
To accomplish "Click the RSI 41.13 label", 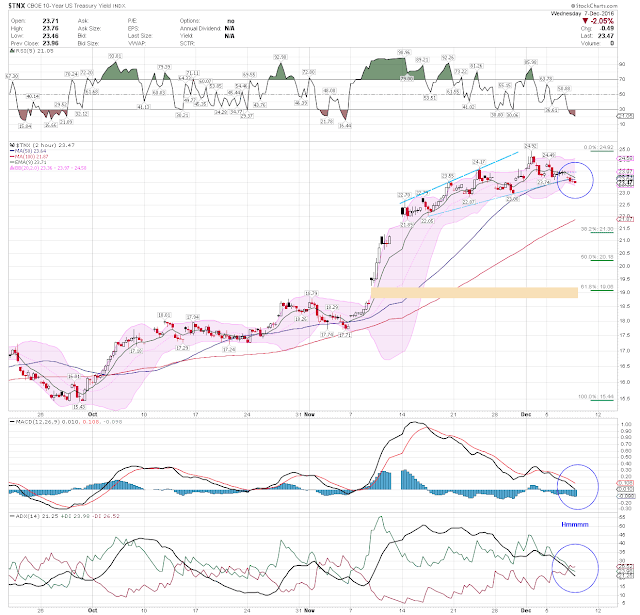I will coord(143,107).
